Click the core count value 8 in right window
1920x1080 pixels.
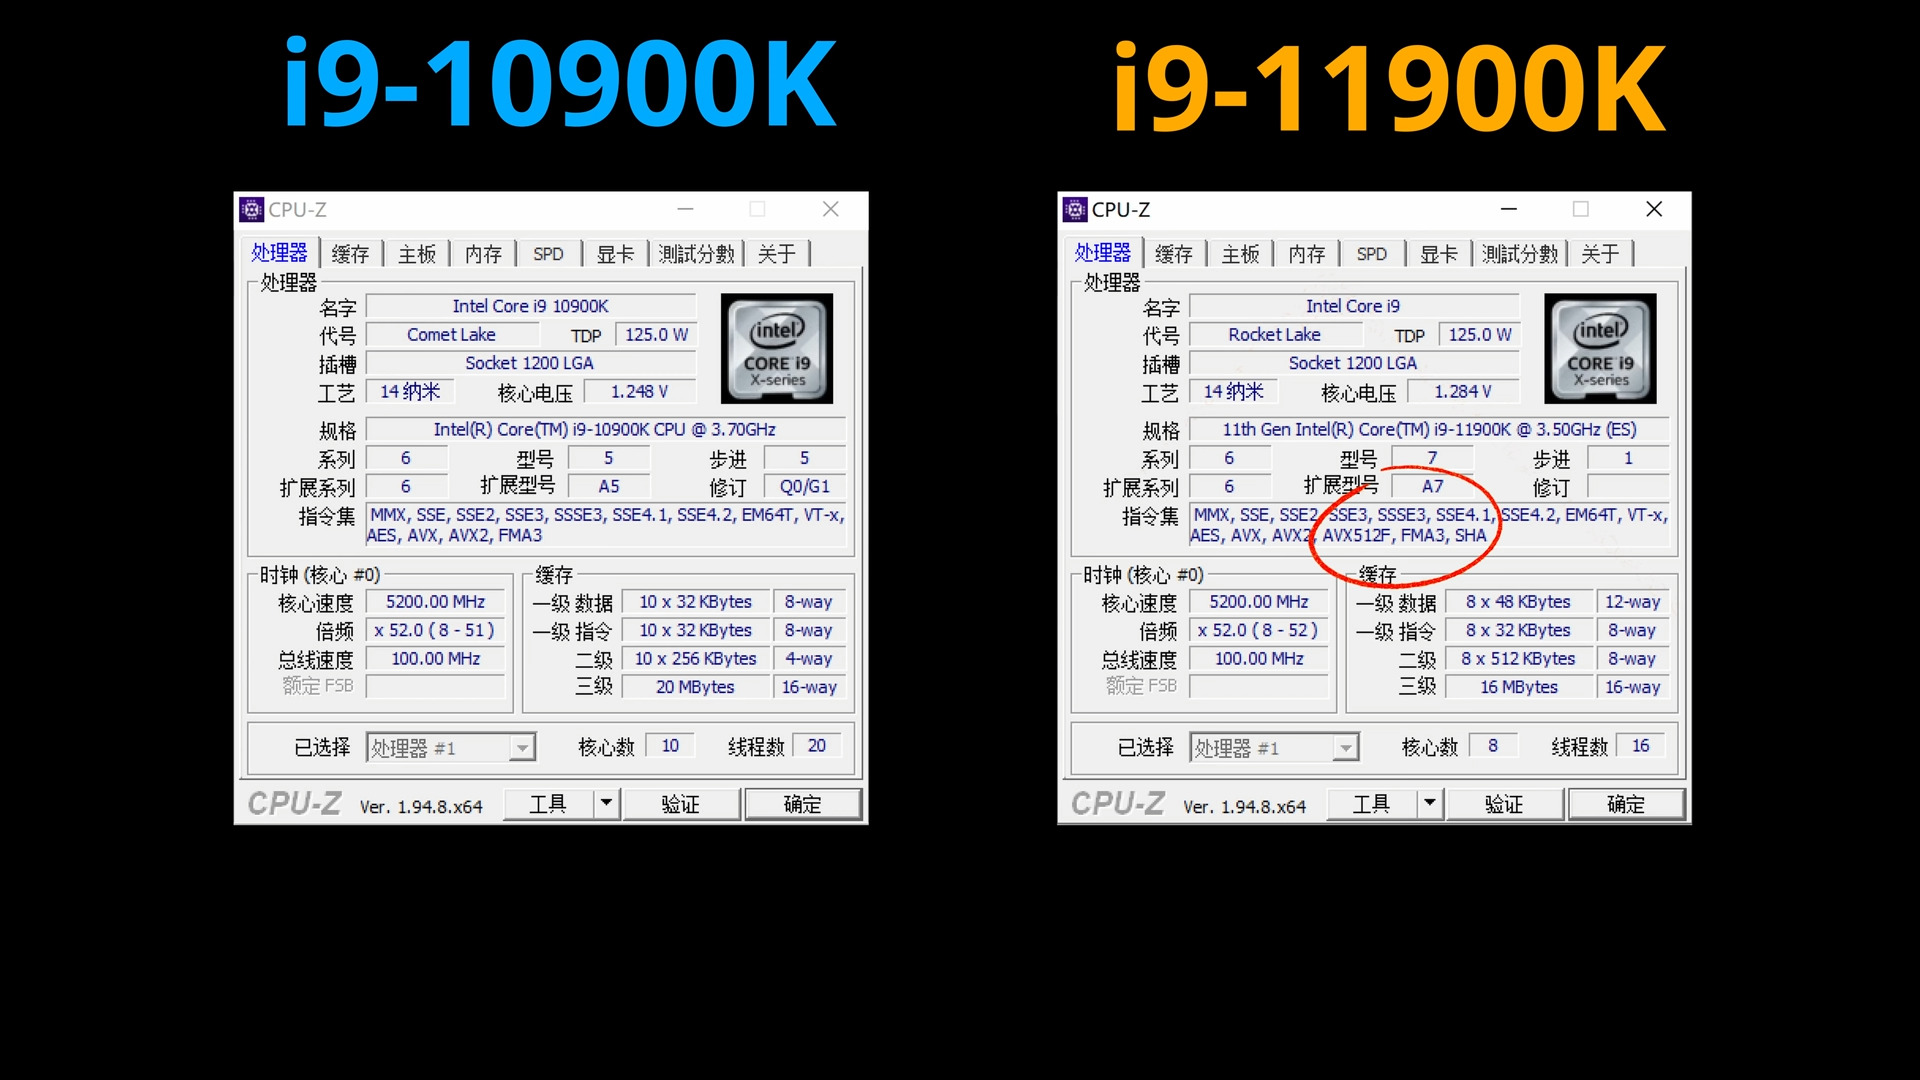[1494, 746]
